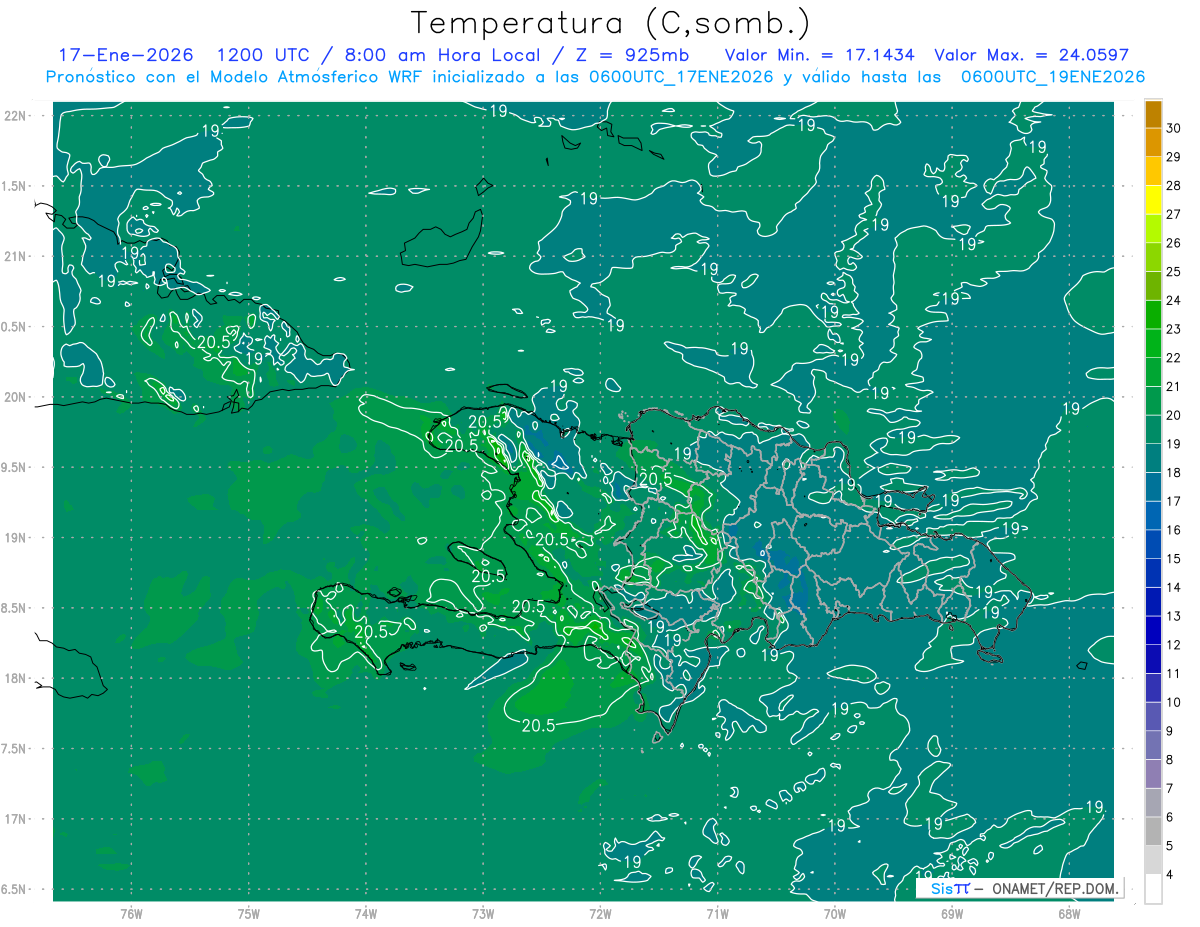Select the pressure level "Z = 925mb"
Image resolution: width=1200 pixels, height=927 pixels.
[x=630, y=56]
